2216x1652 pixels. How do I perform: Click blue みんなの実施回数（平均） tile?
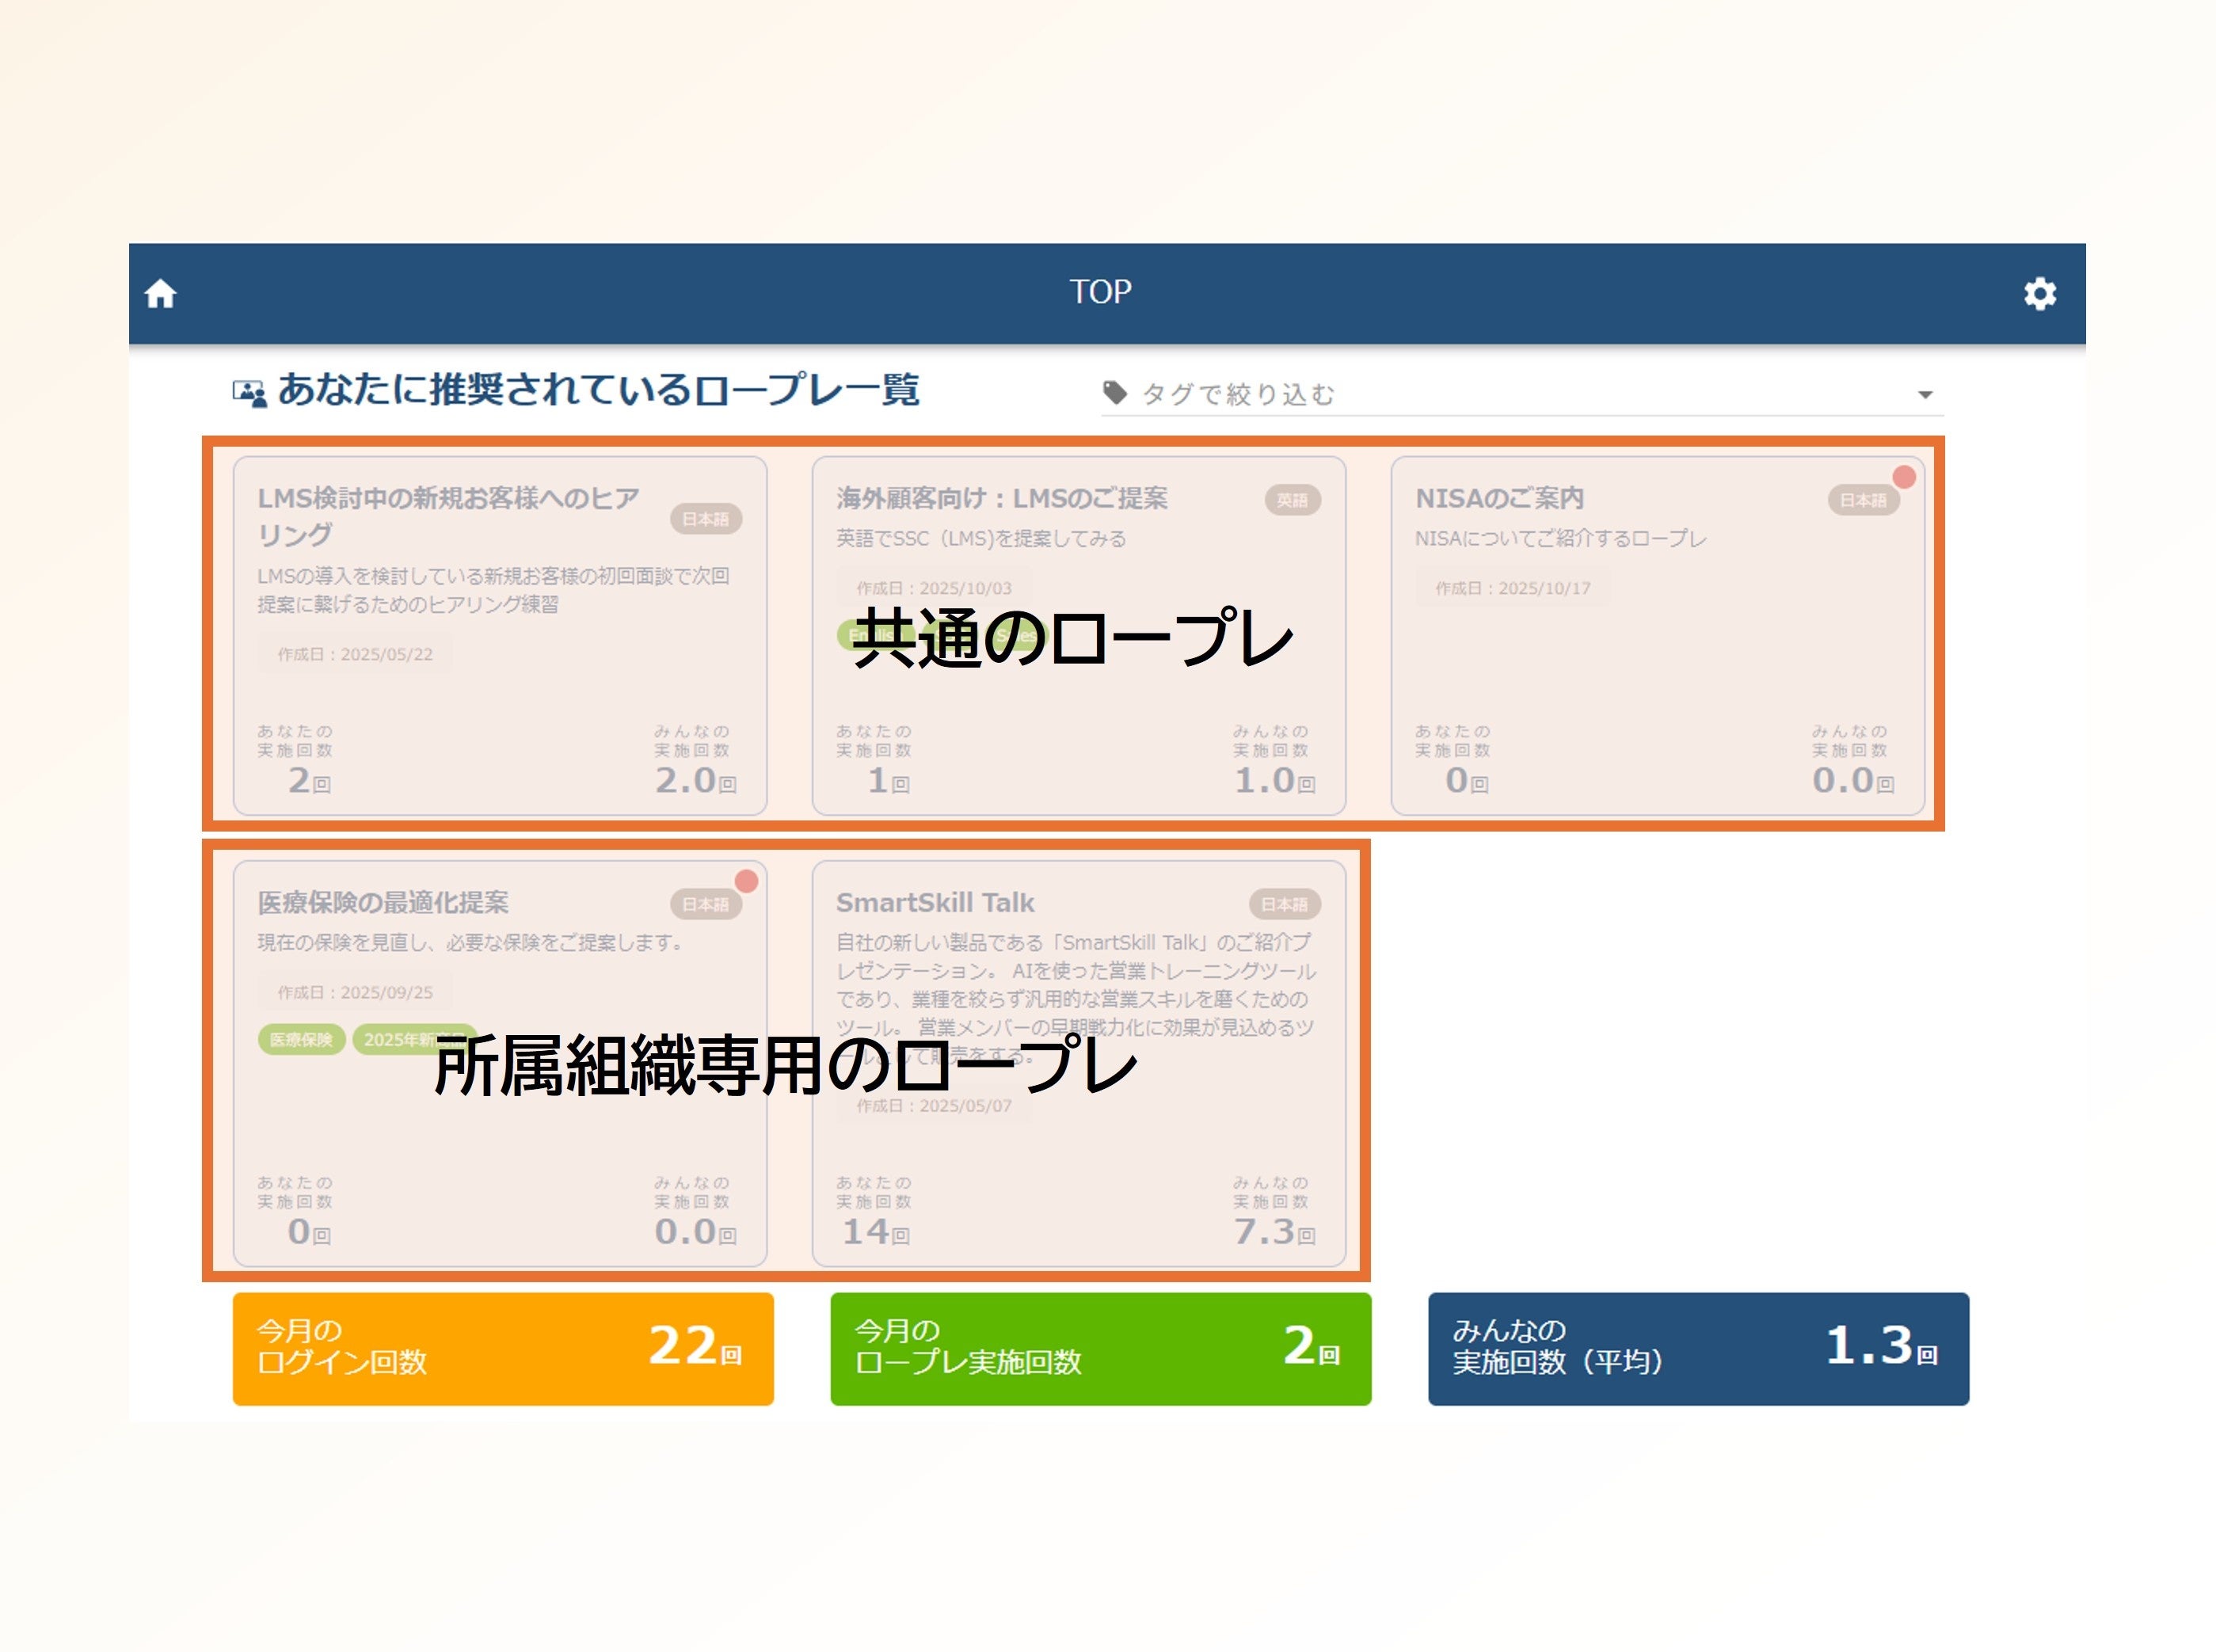tap(1697, 1348)
